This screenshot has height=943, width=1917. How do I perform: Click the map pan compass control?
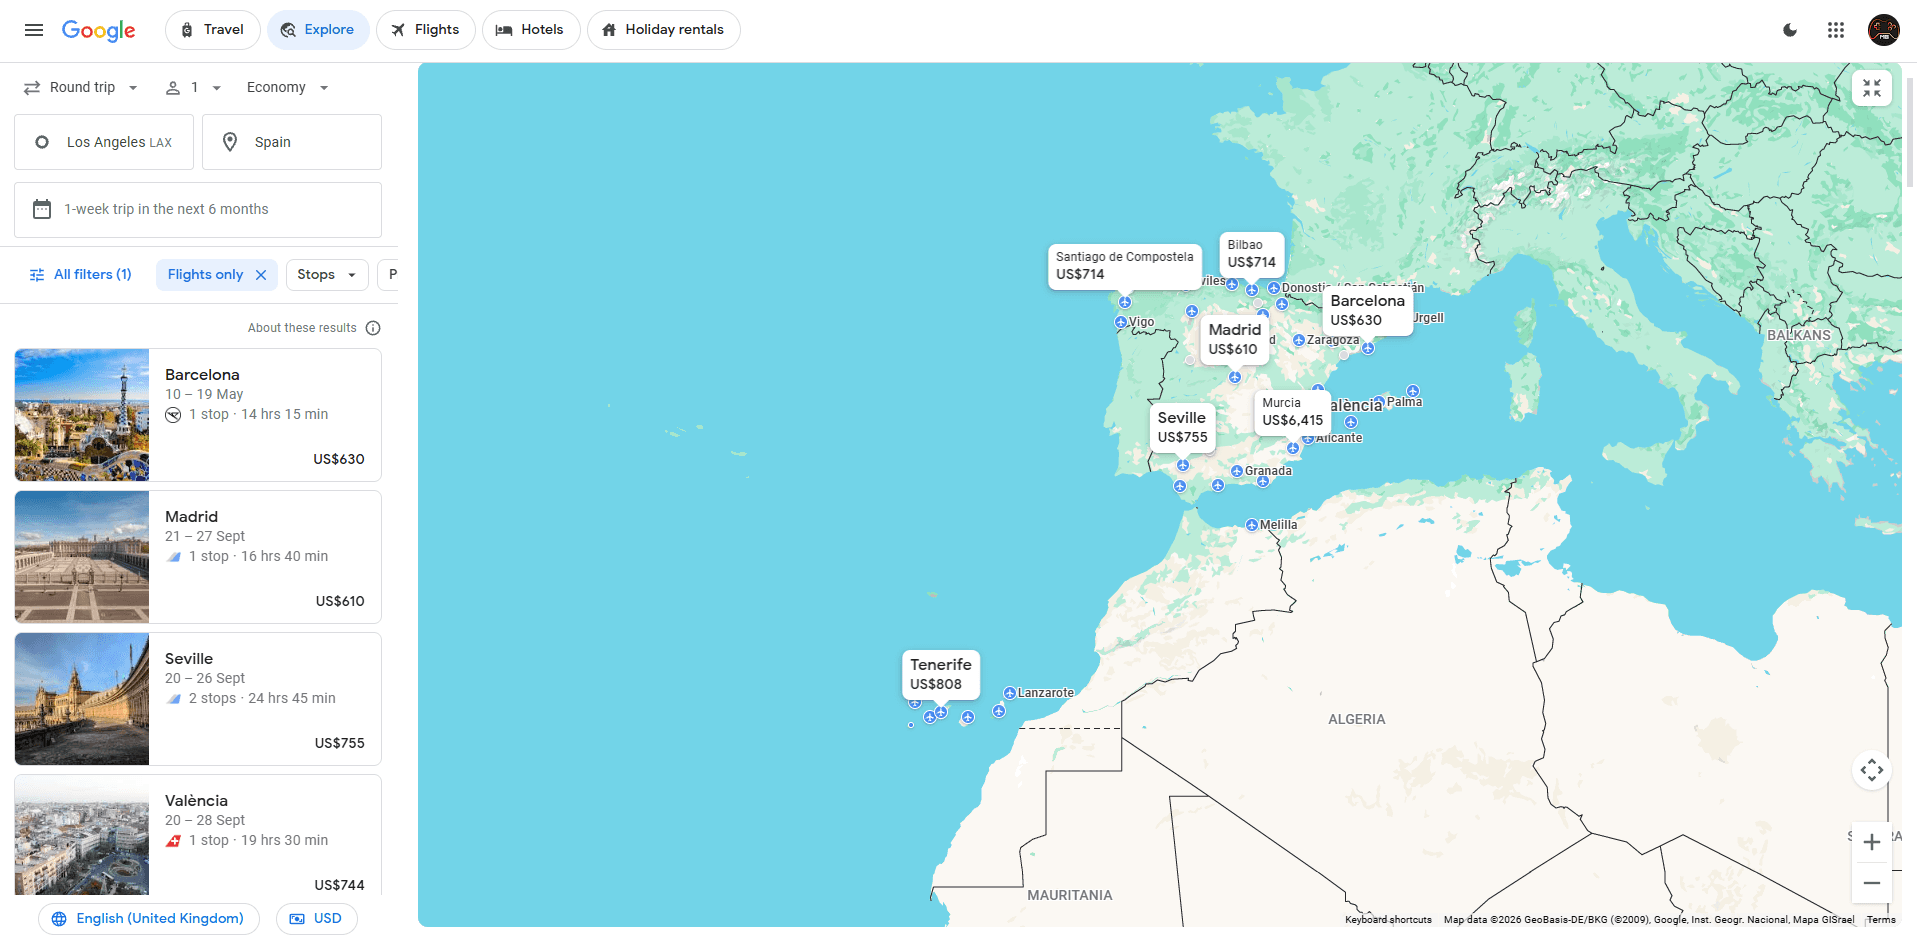[1871, 770]
